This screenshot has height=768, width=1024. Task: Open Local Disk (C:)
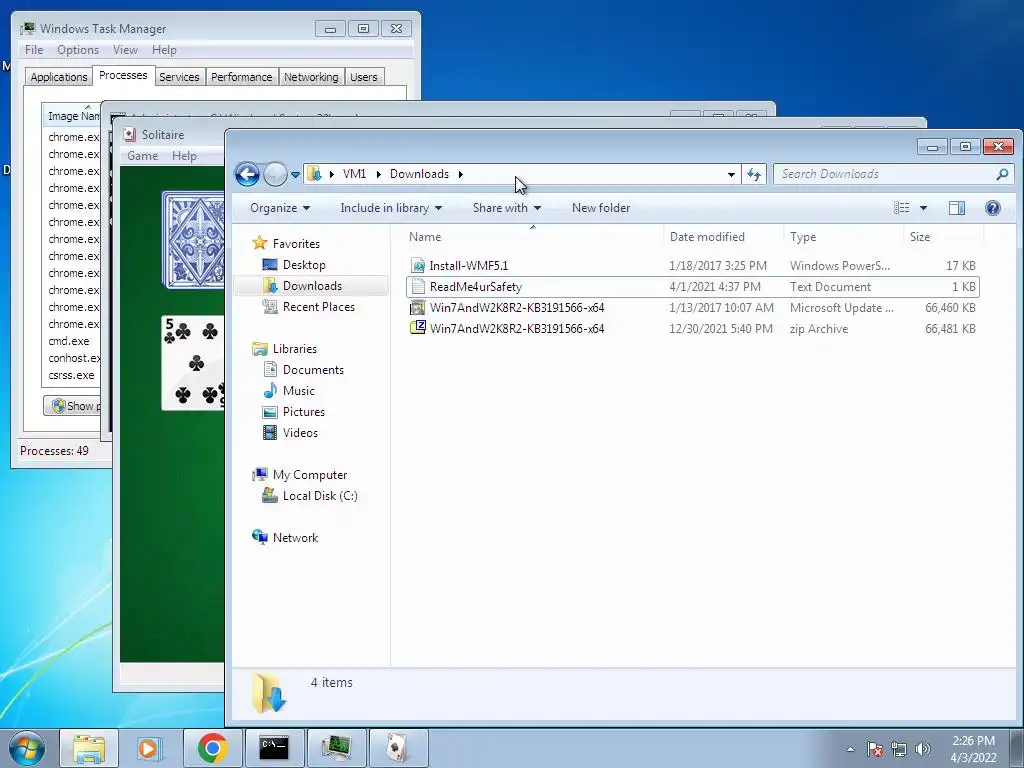(320, 496)
